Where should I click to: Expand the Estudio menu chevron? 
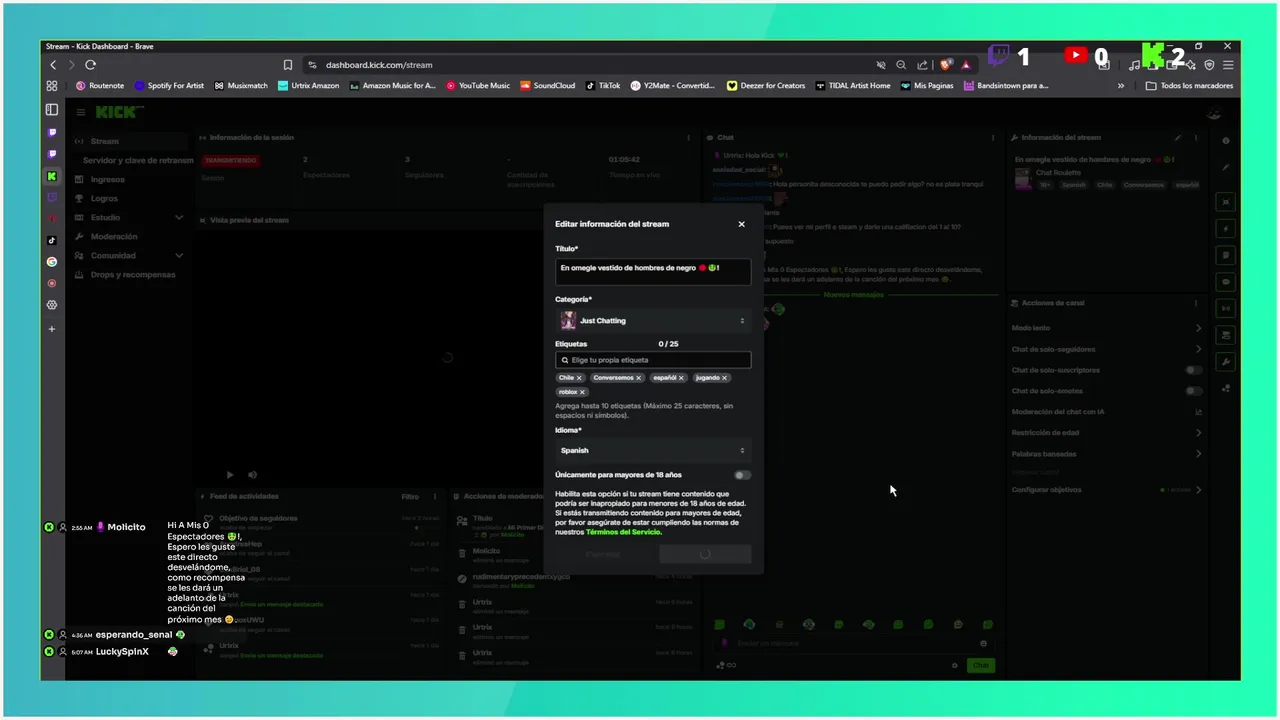click(179, 217)
